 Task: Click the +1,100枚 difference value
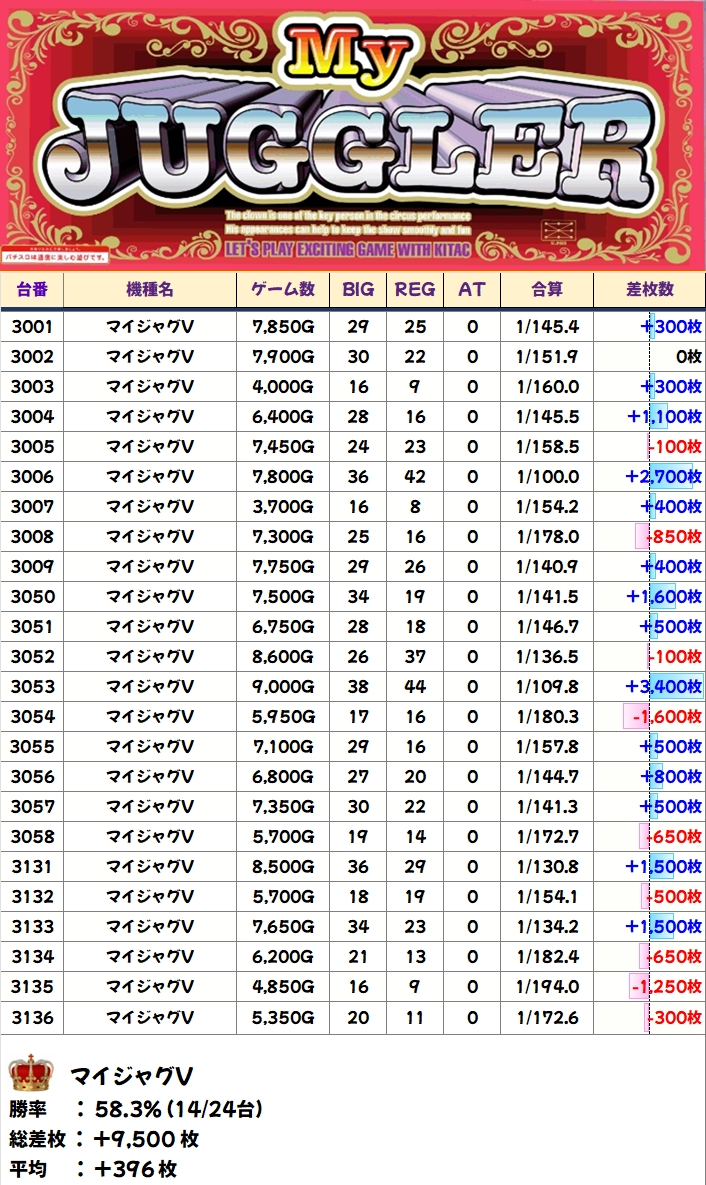point(664,416)
